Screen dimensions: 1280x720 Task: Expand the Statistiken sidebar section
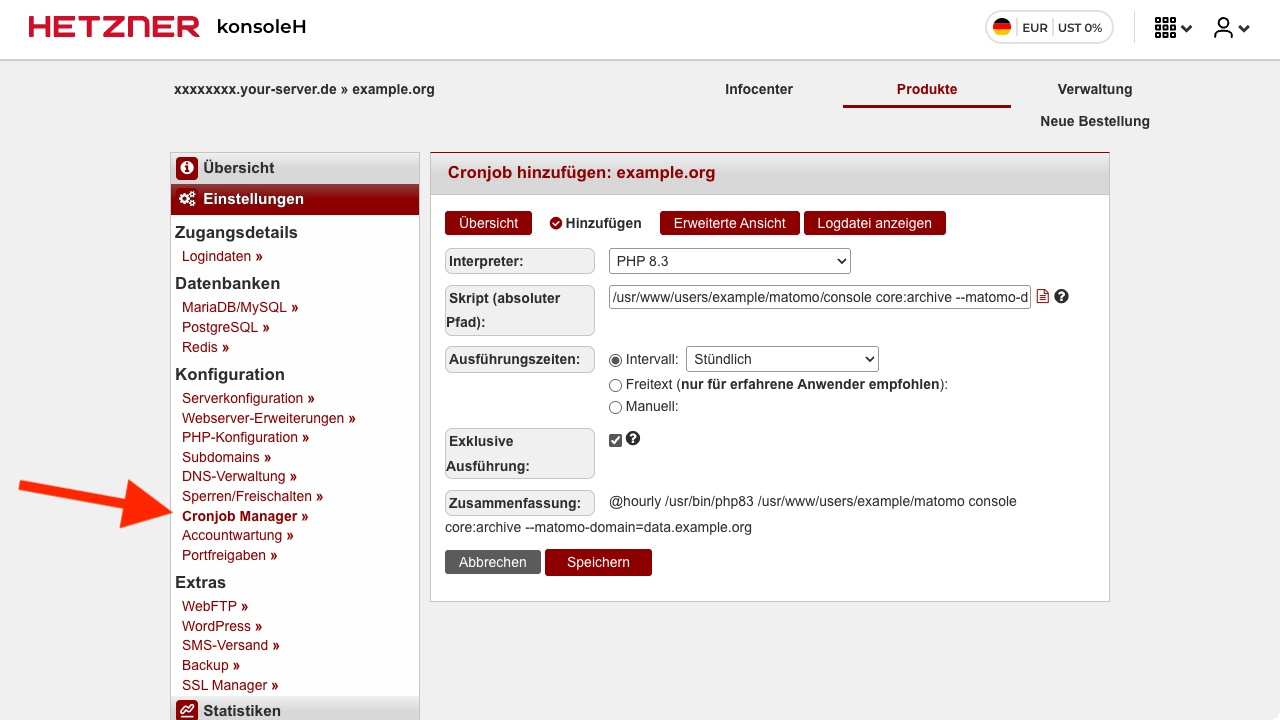pyautogui.click(x=295, y=709)
